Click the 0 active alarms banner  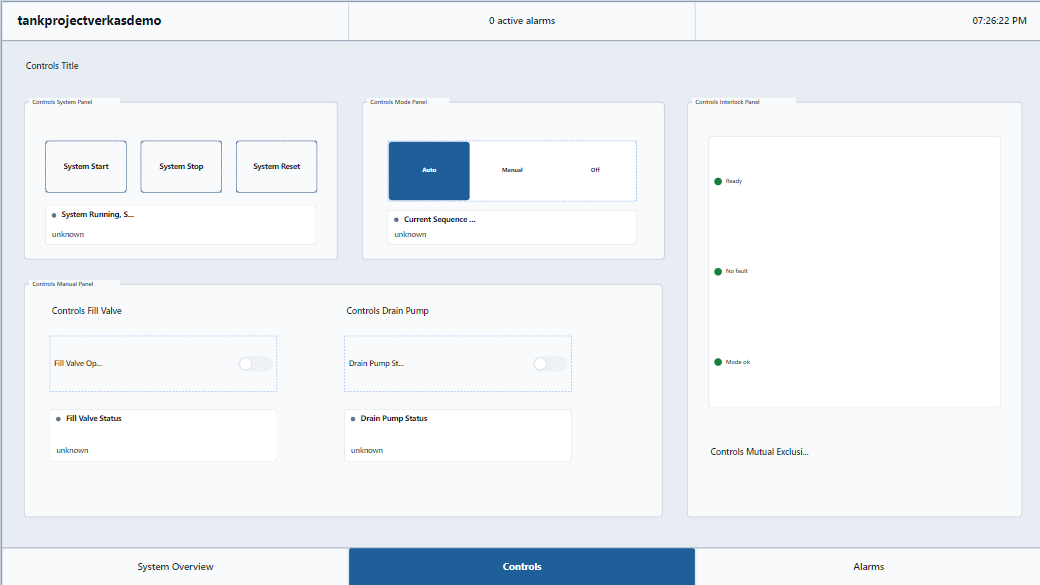click(x=522, y=21)
